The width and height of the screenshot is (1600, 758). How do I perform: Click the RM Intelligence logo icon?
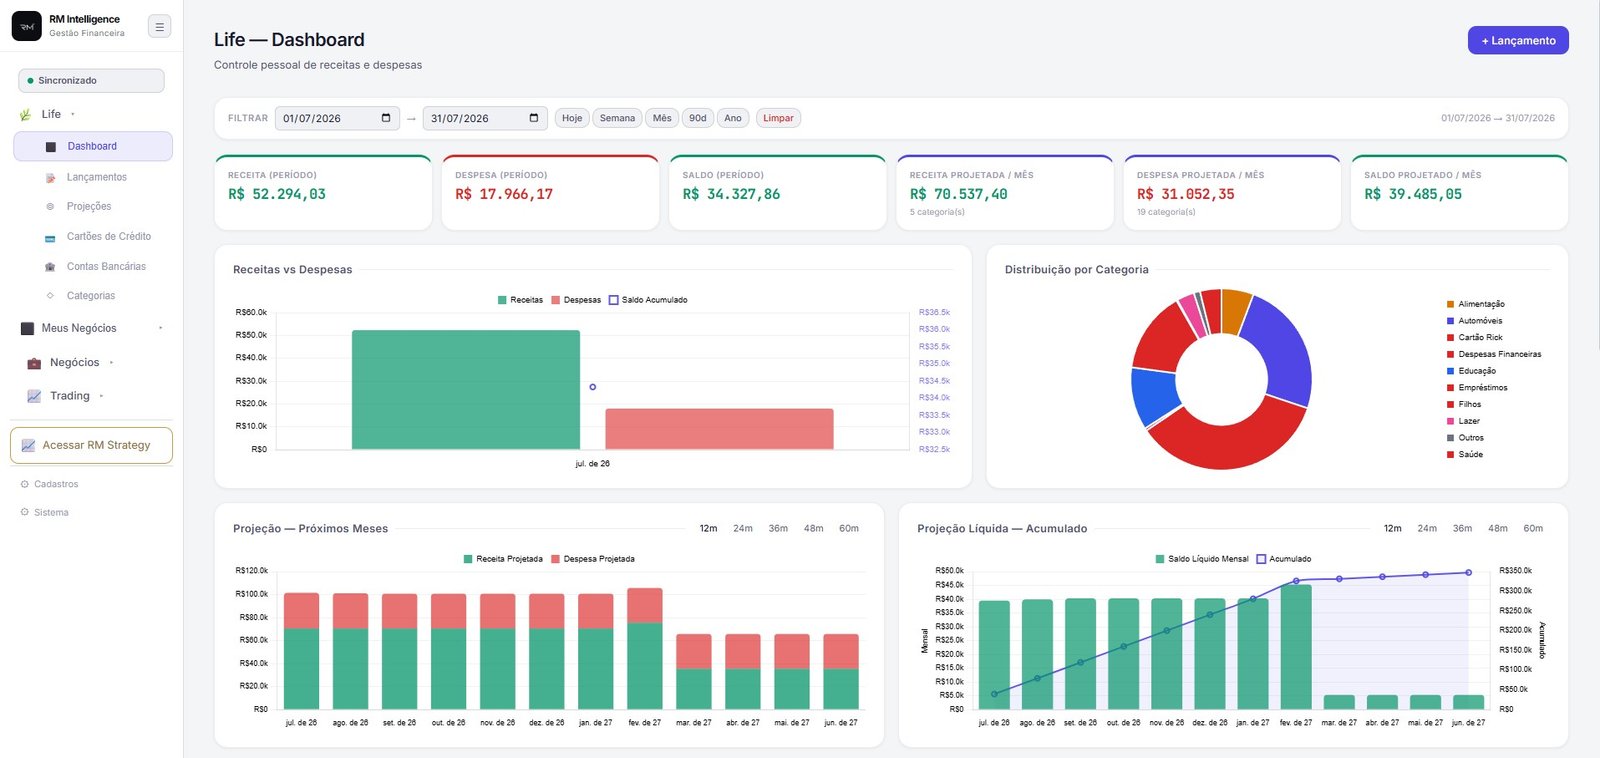click(27, 26)
